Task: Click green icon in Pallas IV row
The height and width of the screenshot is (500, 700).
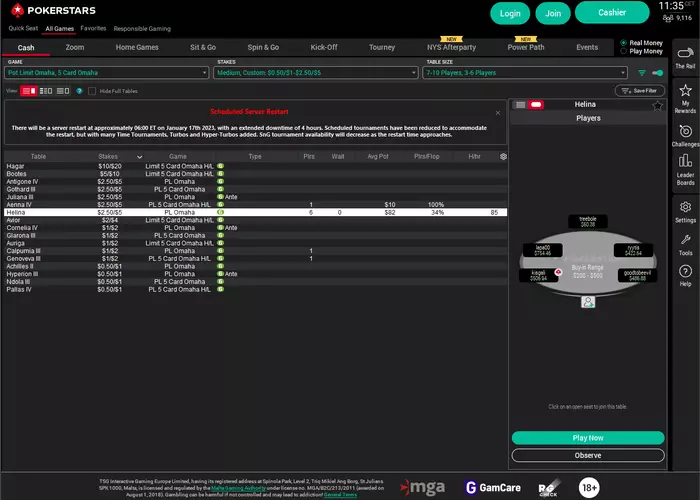Action: coord(220,289)
